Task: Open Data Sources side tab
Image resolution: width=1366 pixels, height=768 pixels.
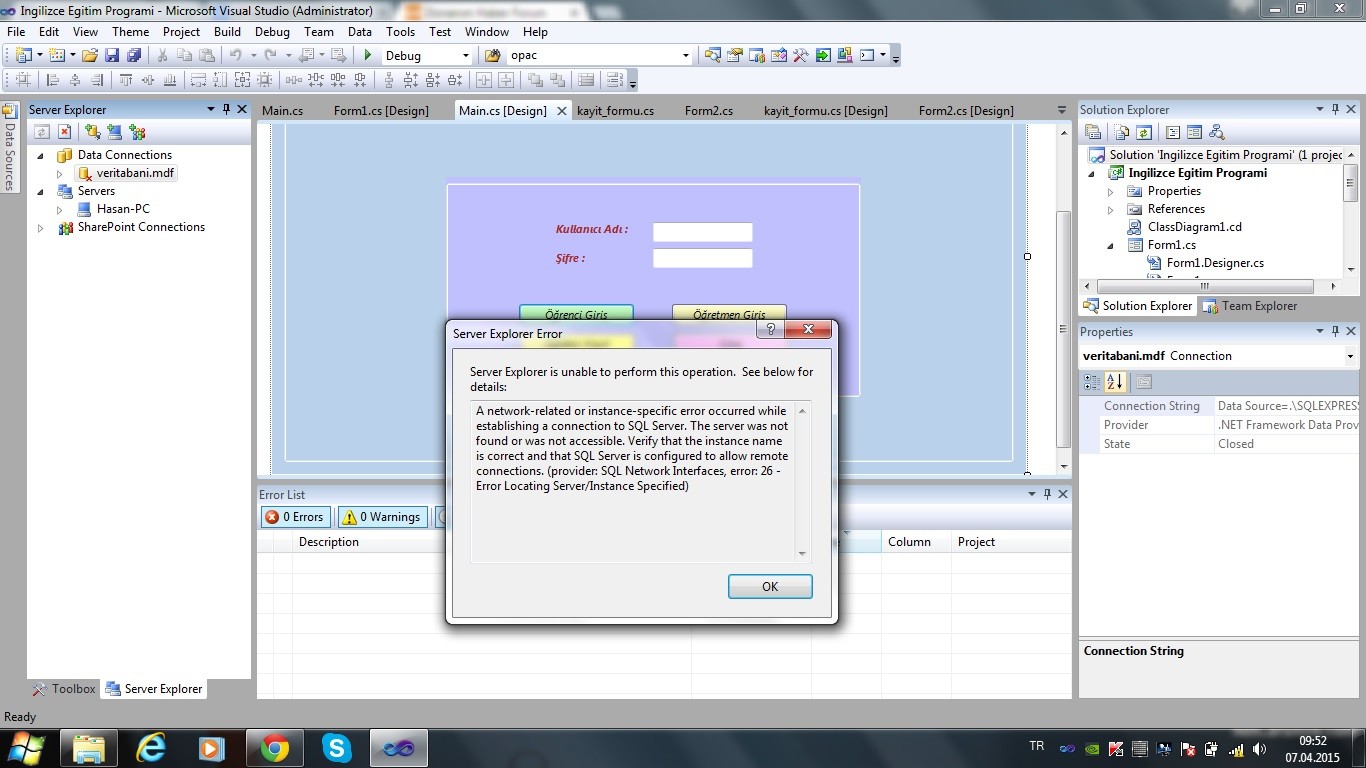Action: [x=10, y=150]
